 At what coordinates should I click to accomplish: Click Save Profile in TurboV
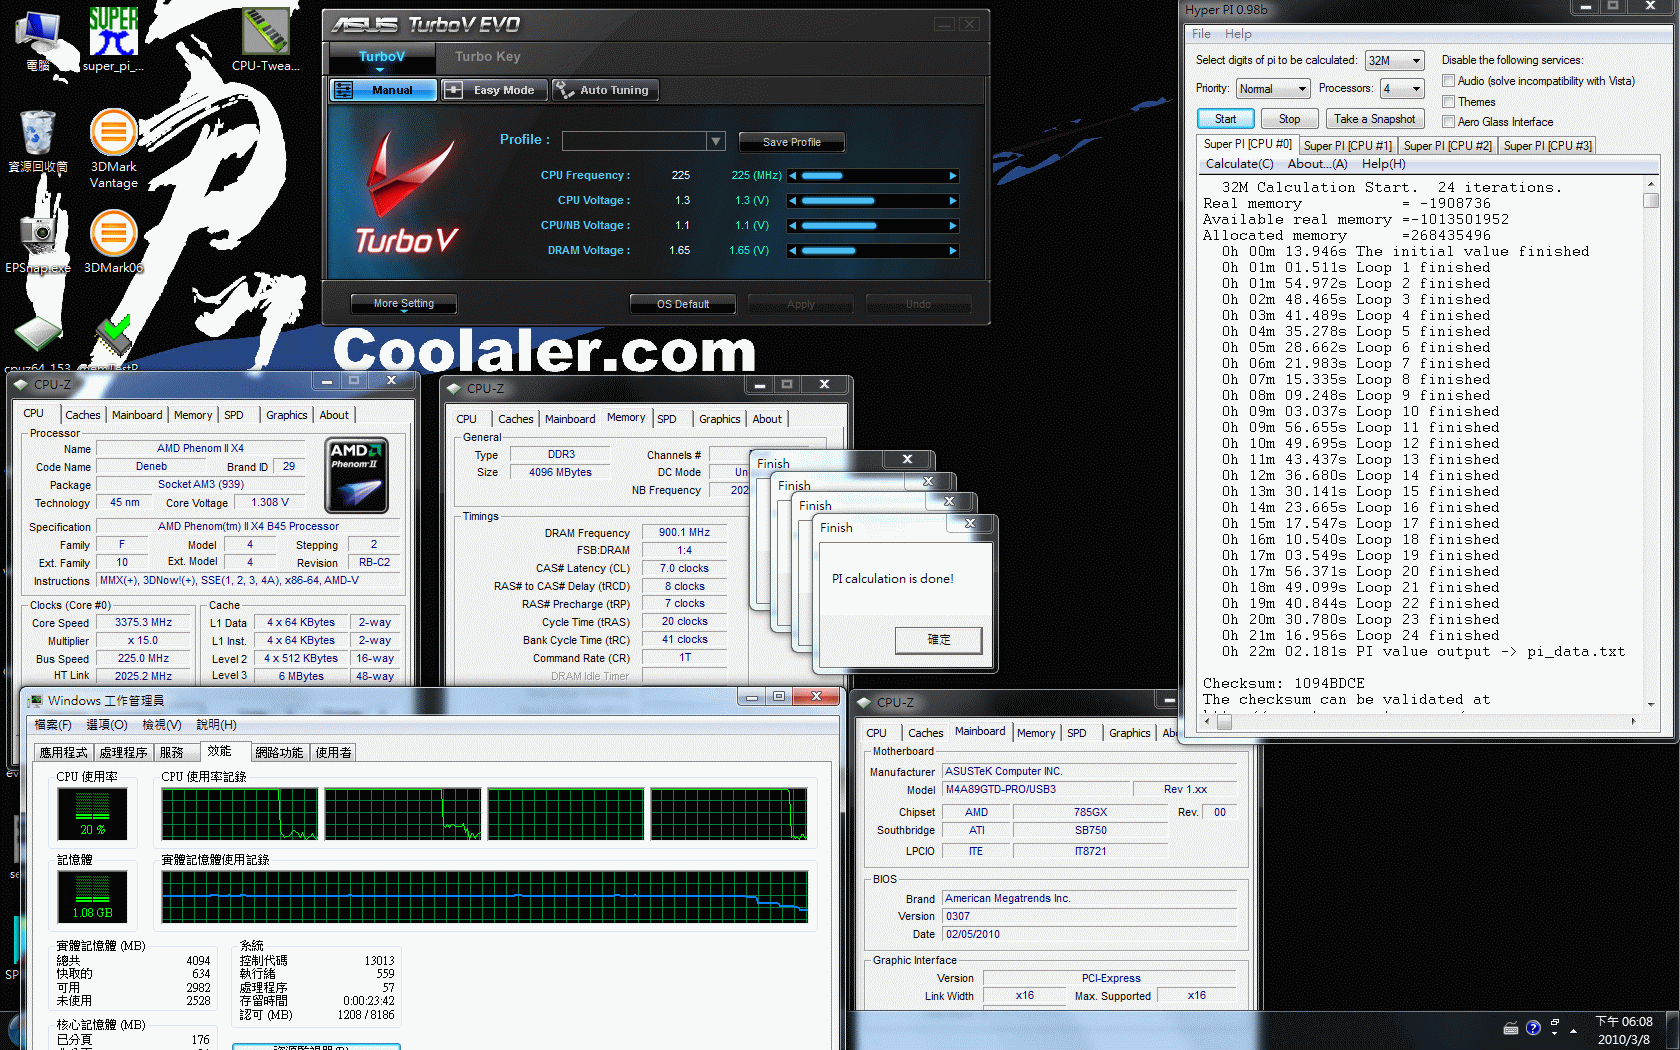(x=791, y=142)
